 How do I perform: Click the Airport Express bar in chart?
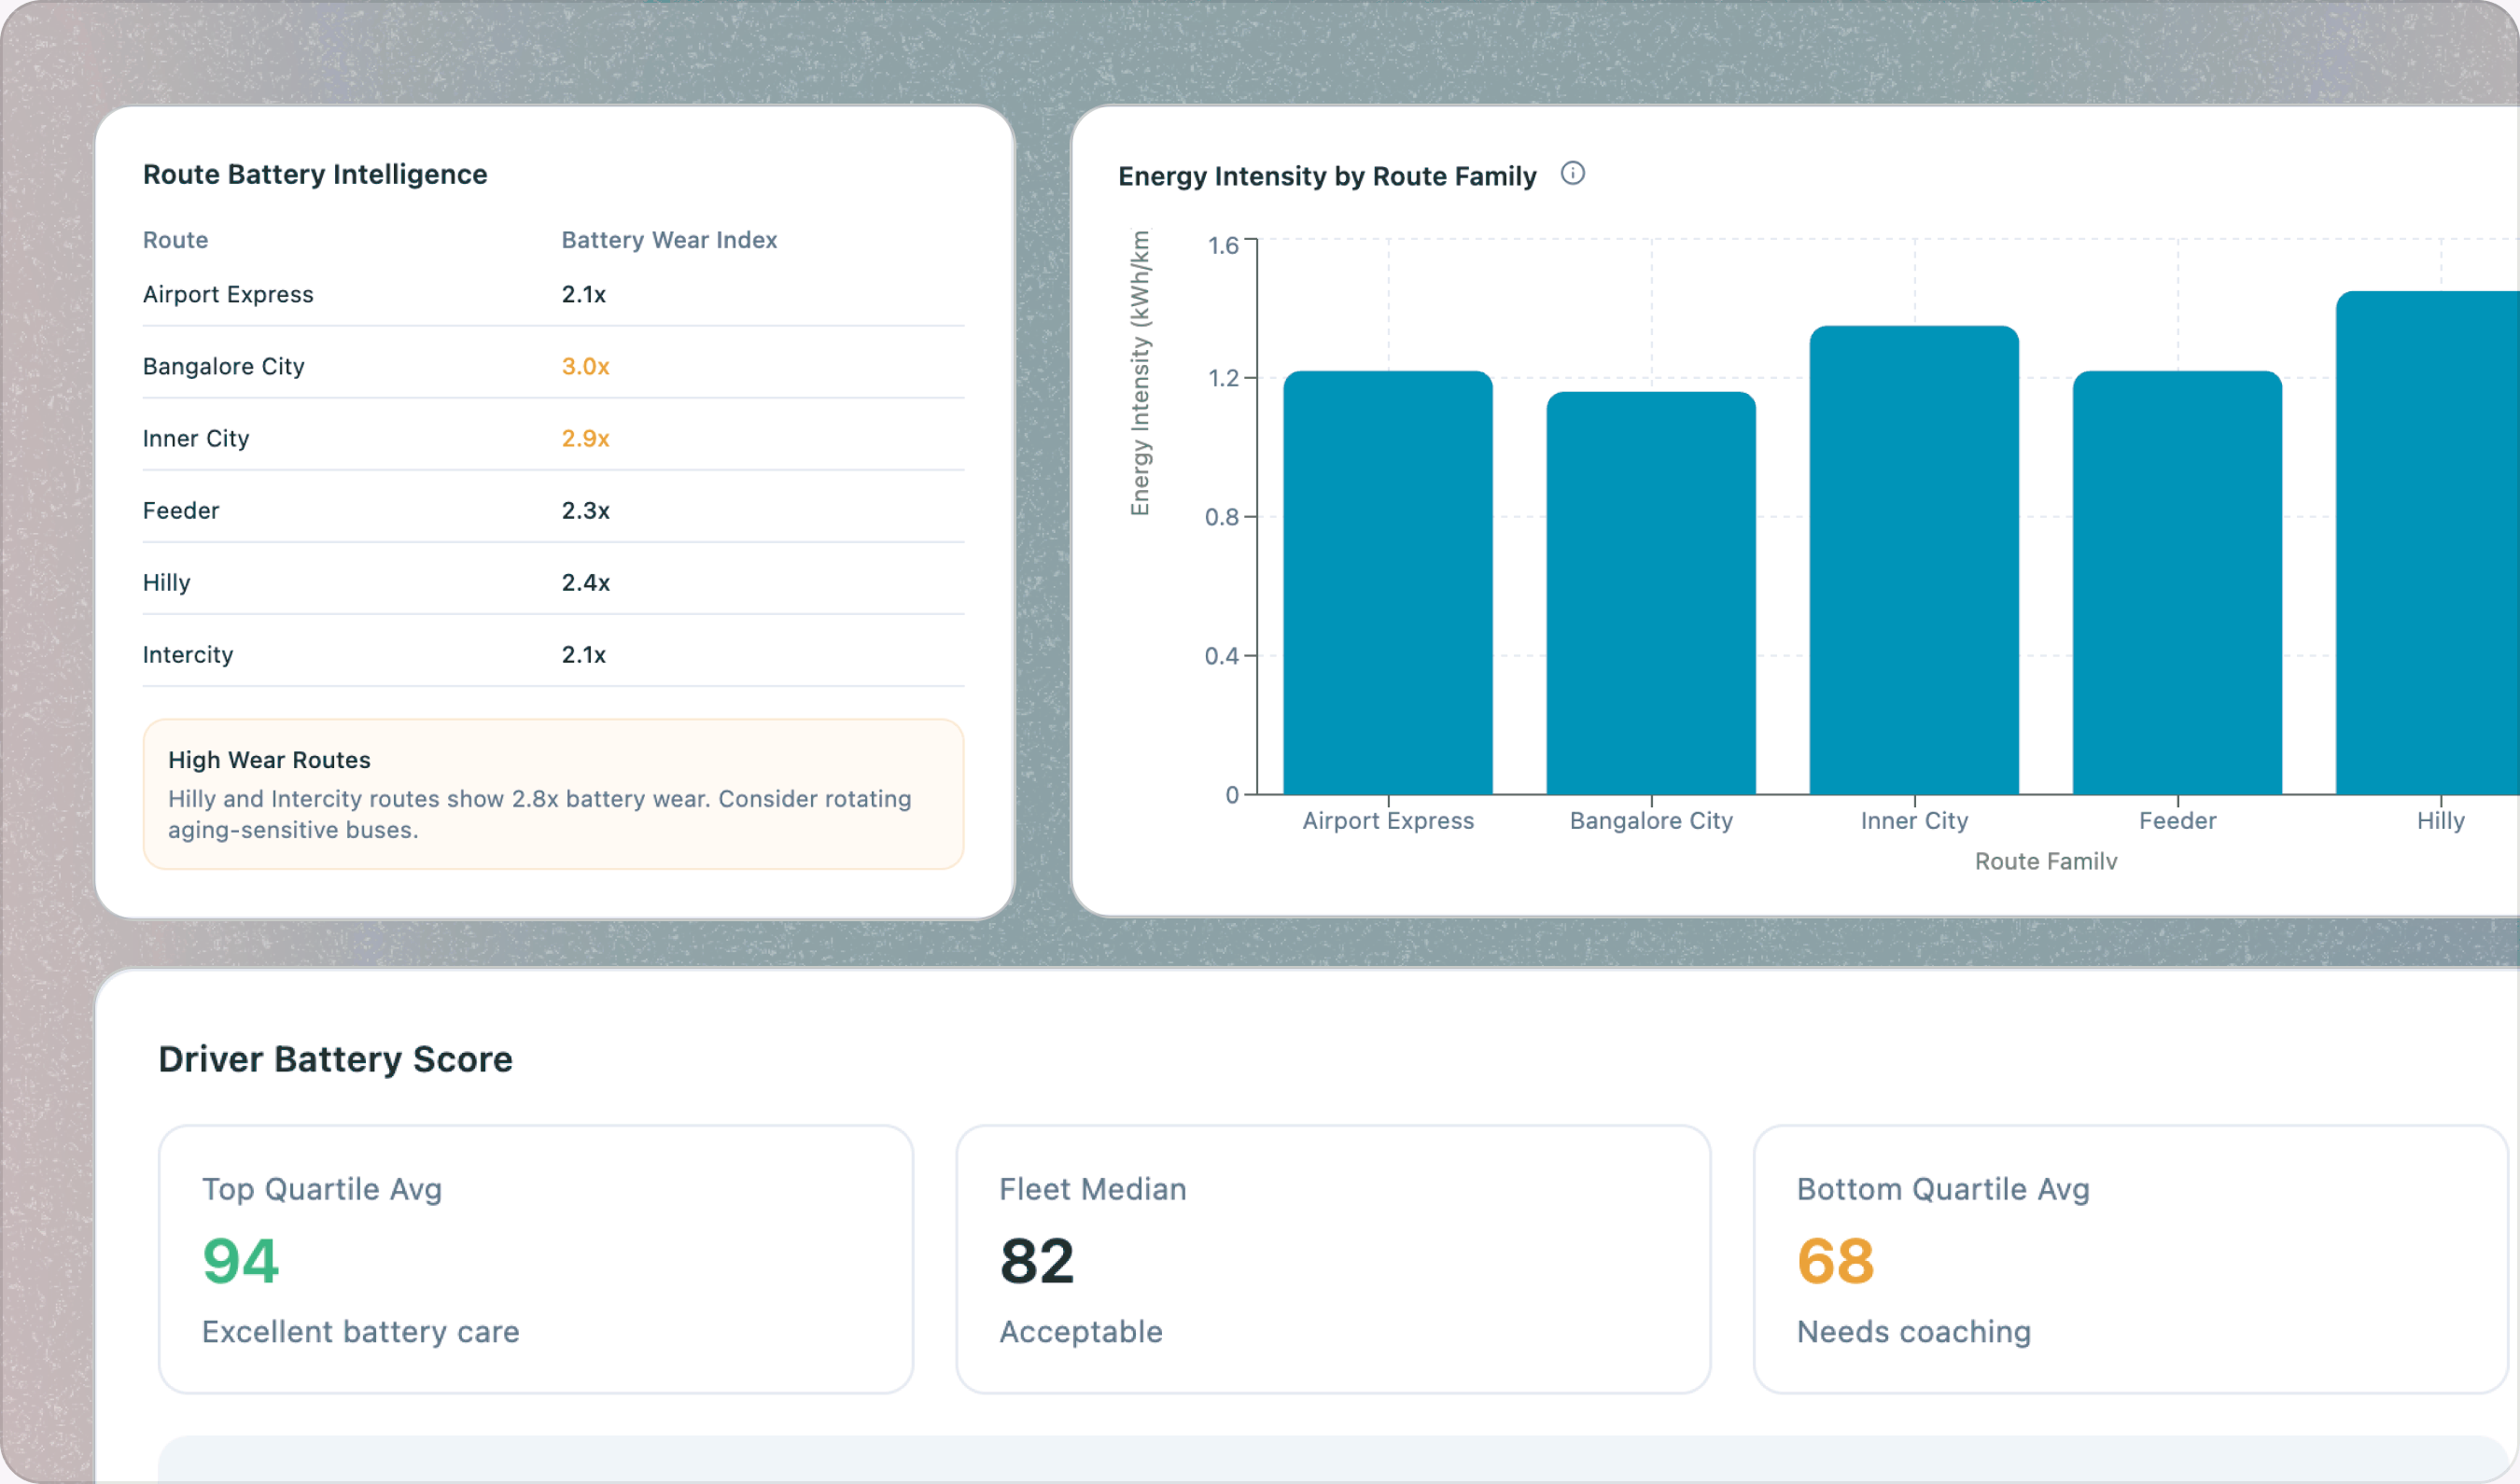click(1388, 583)
